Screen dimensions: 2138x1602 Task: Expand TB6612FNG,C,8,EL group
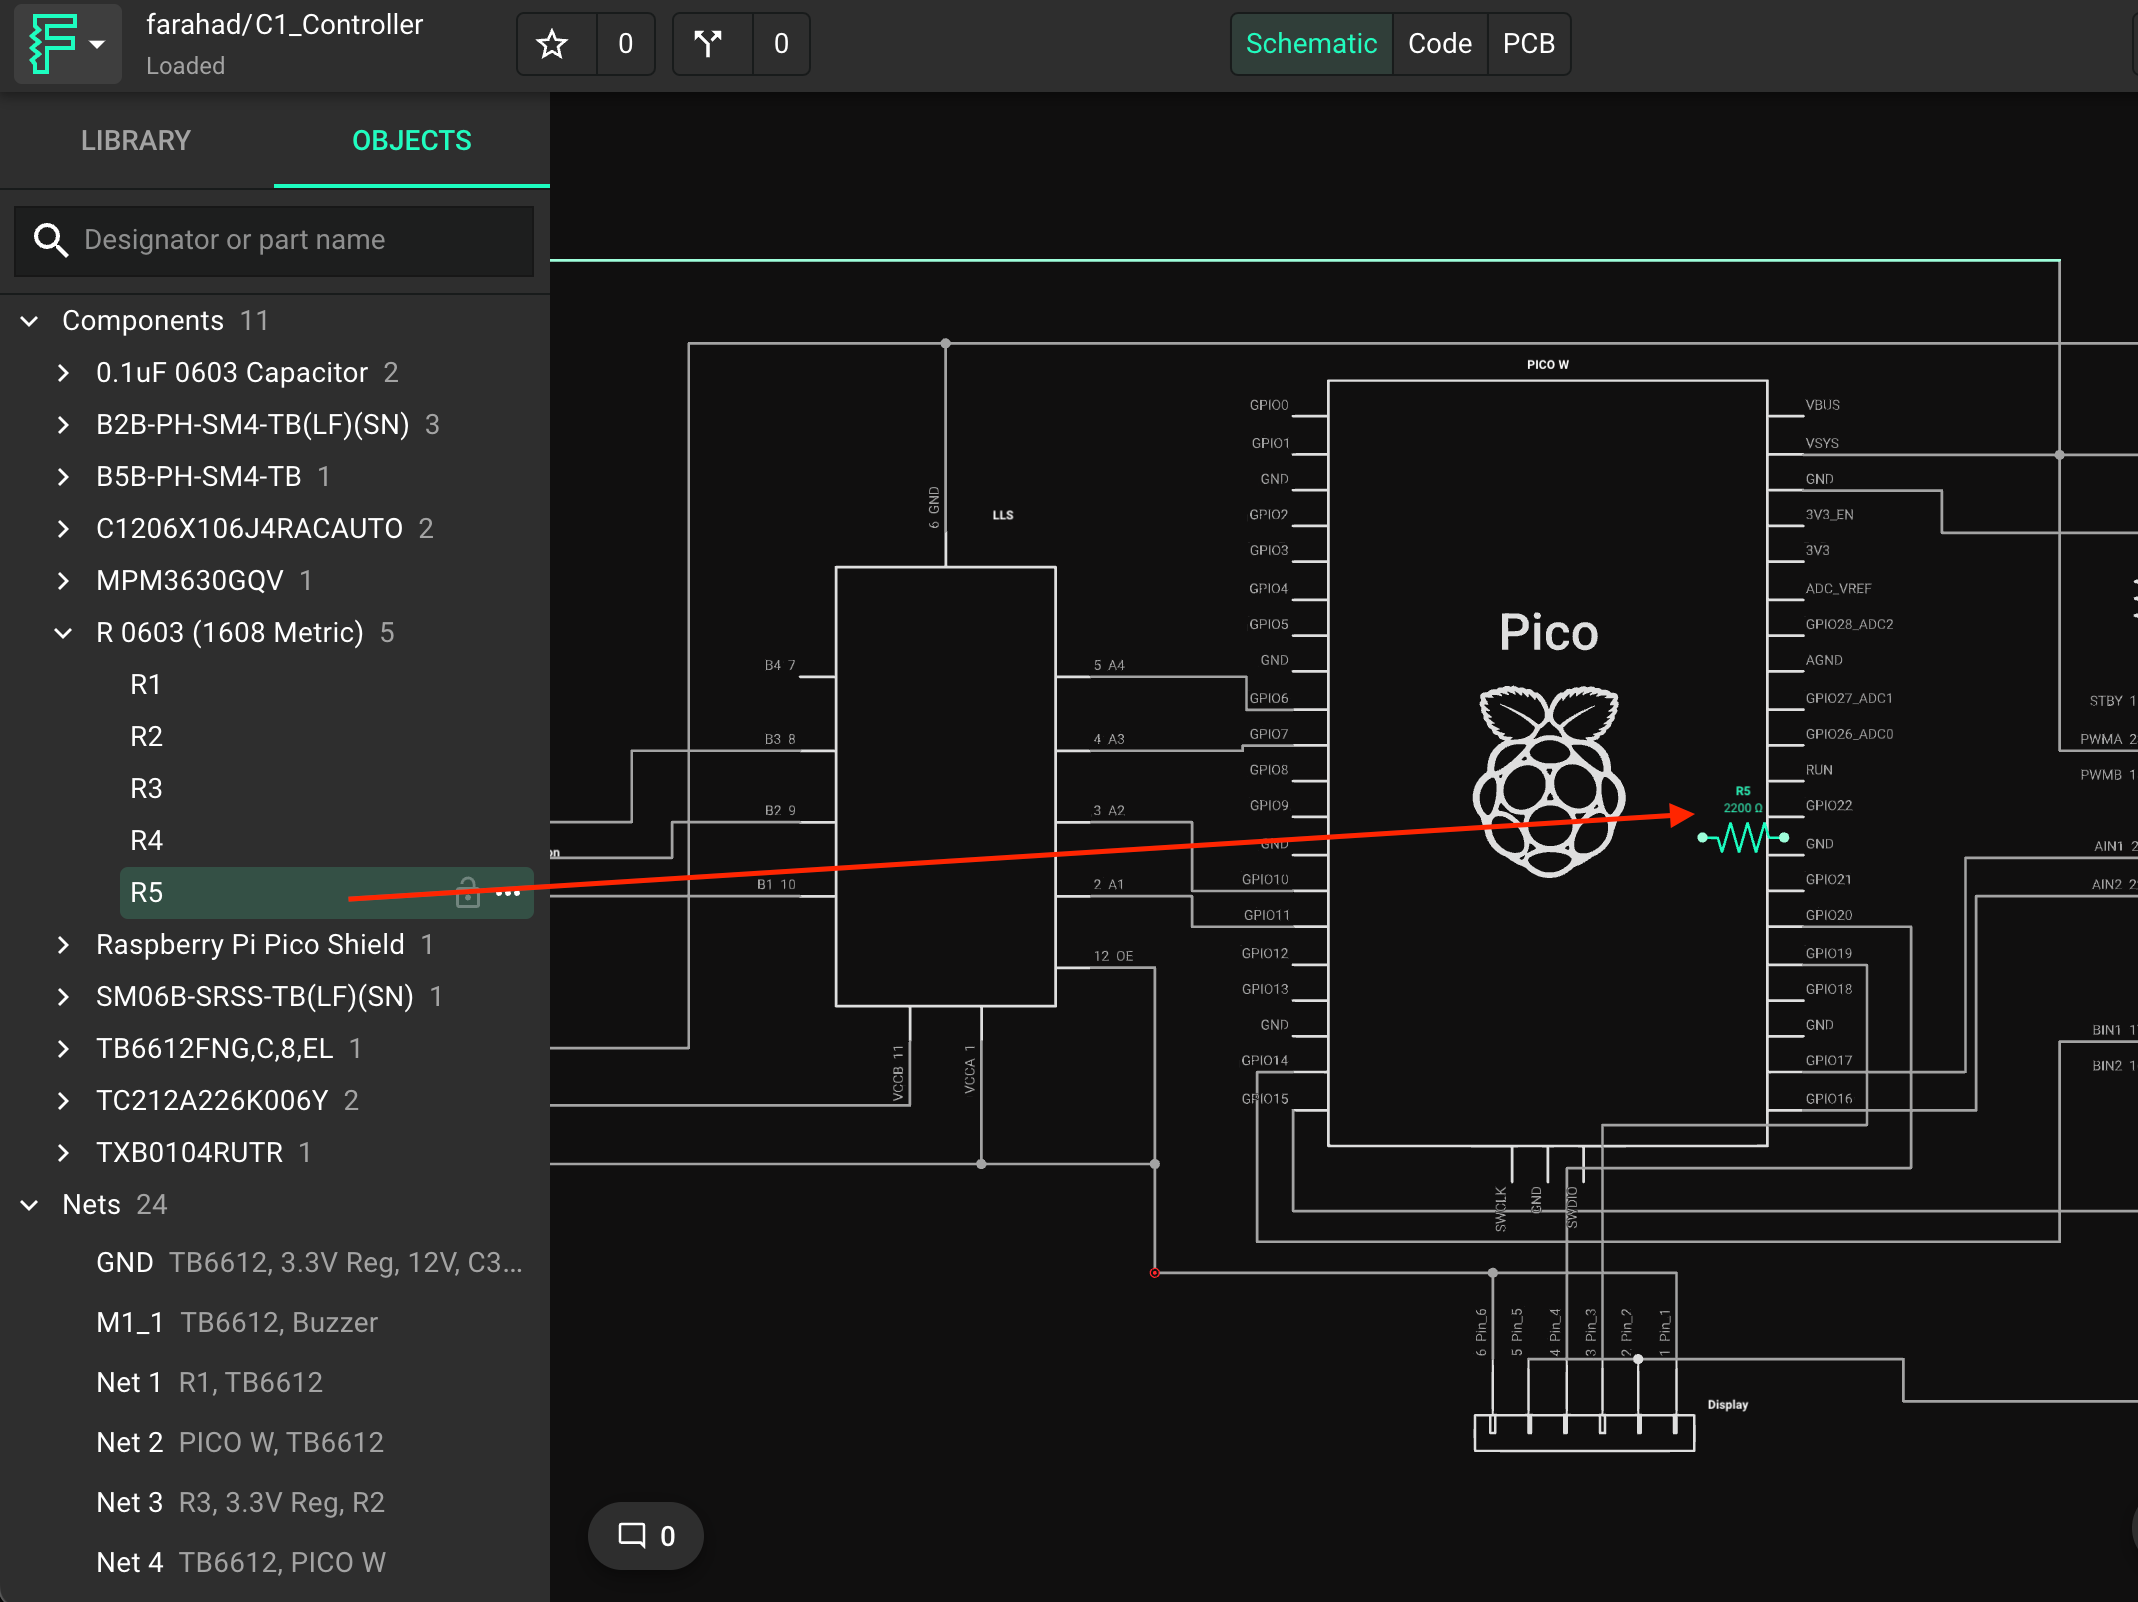(x=64, y=1049)
